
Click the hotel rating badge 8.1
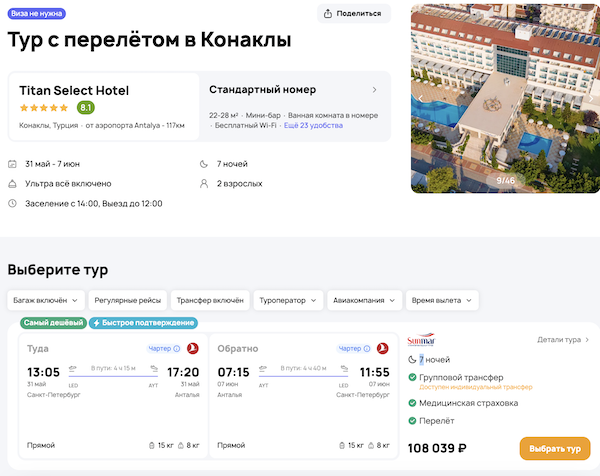click(86, 108)
